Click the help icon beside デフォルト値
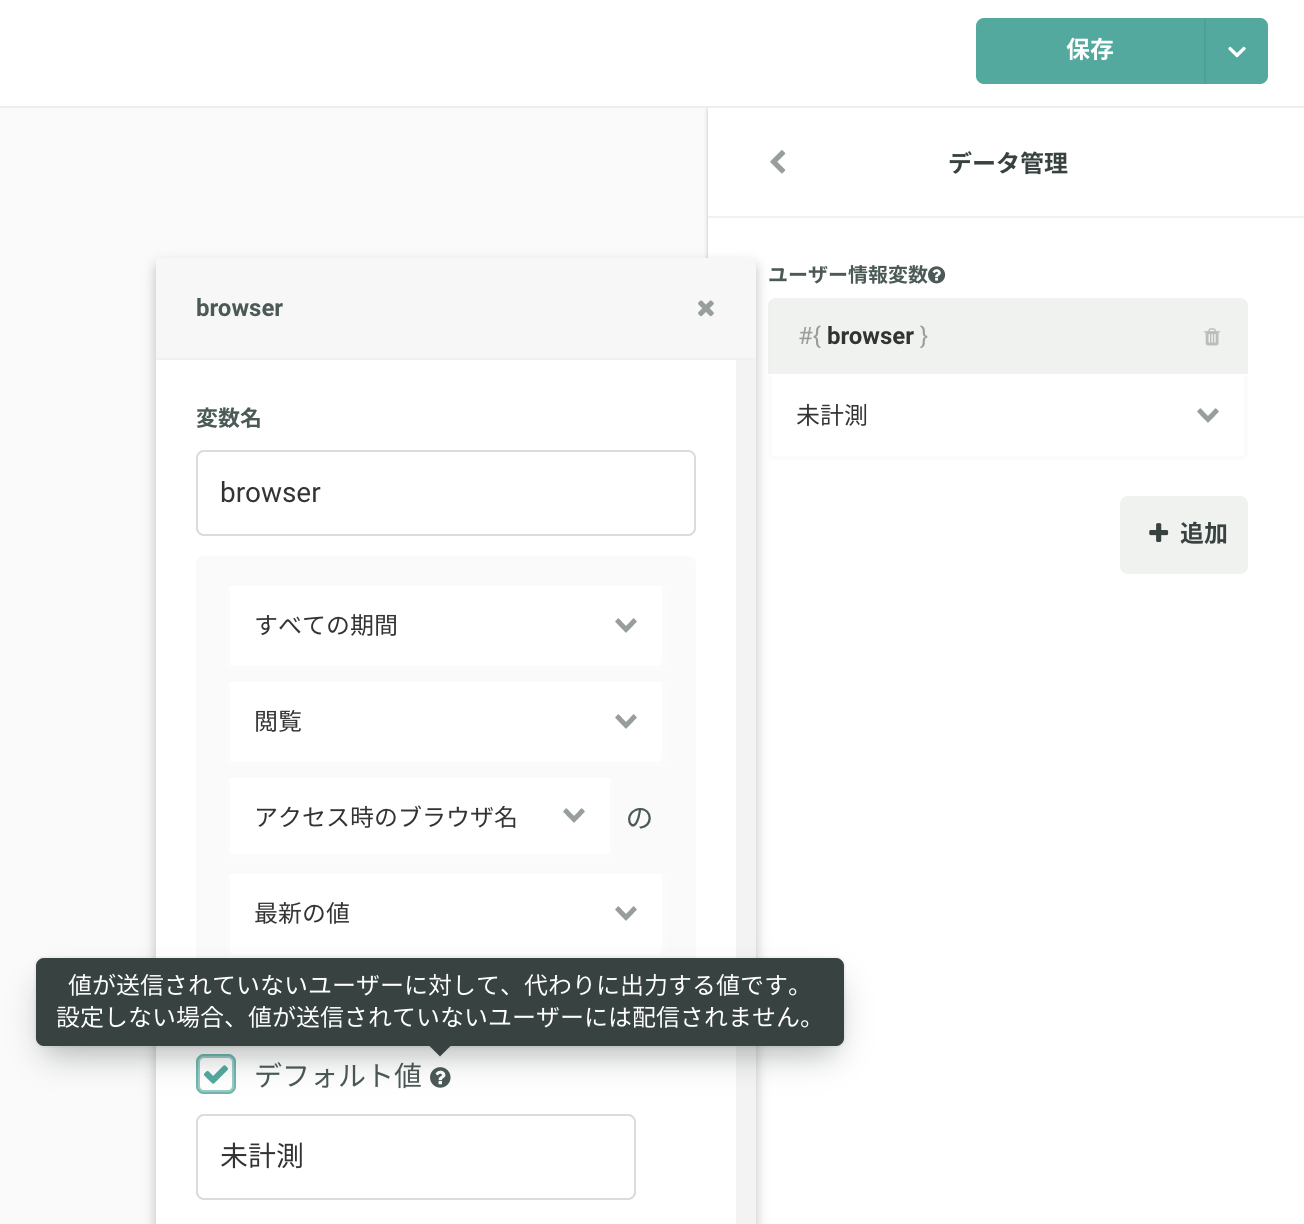The image size is (1304, 1224). [440, 1077]
